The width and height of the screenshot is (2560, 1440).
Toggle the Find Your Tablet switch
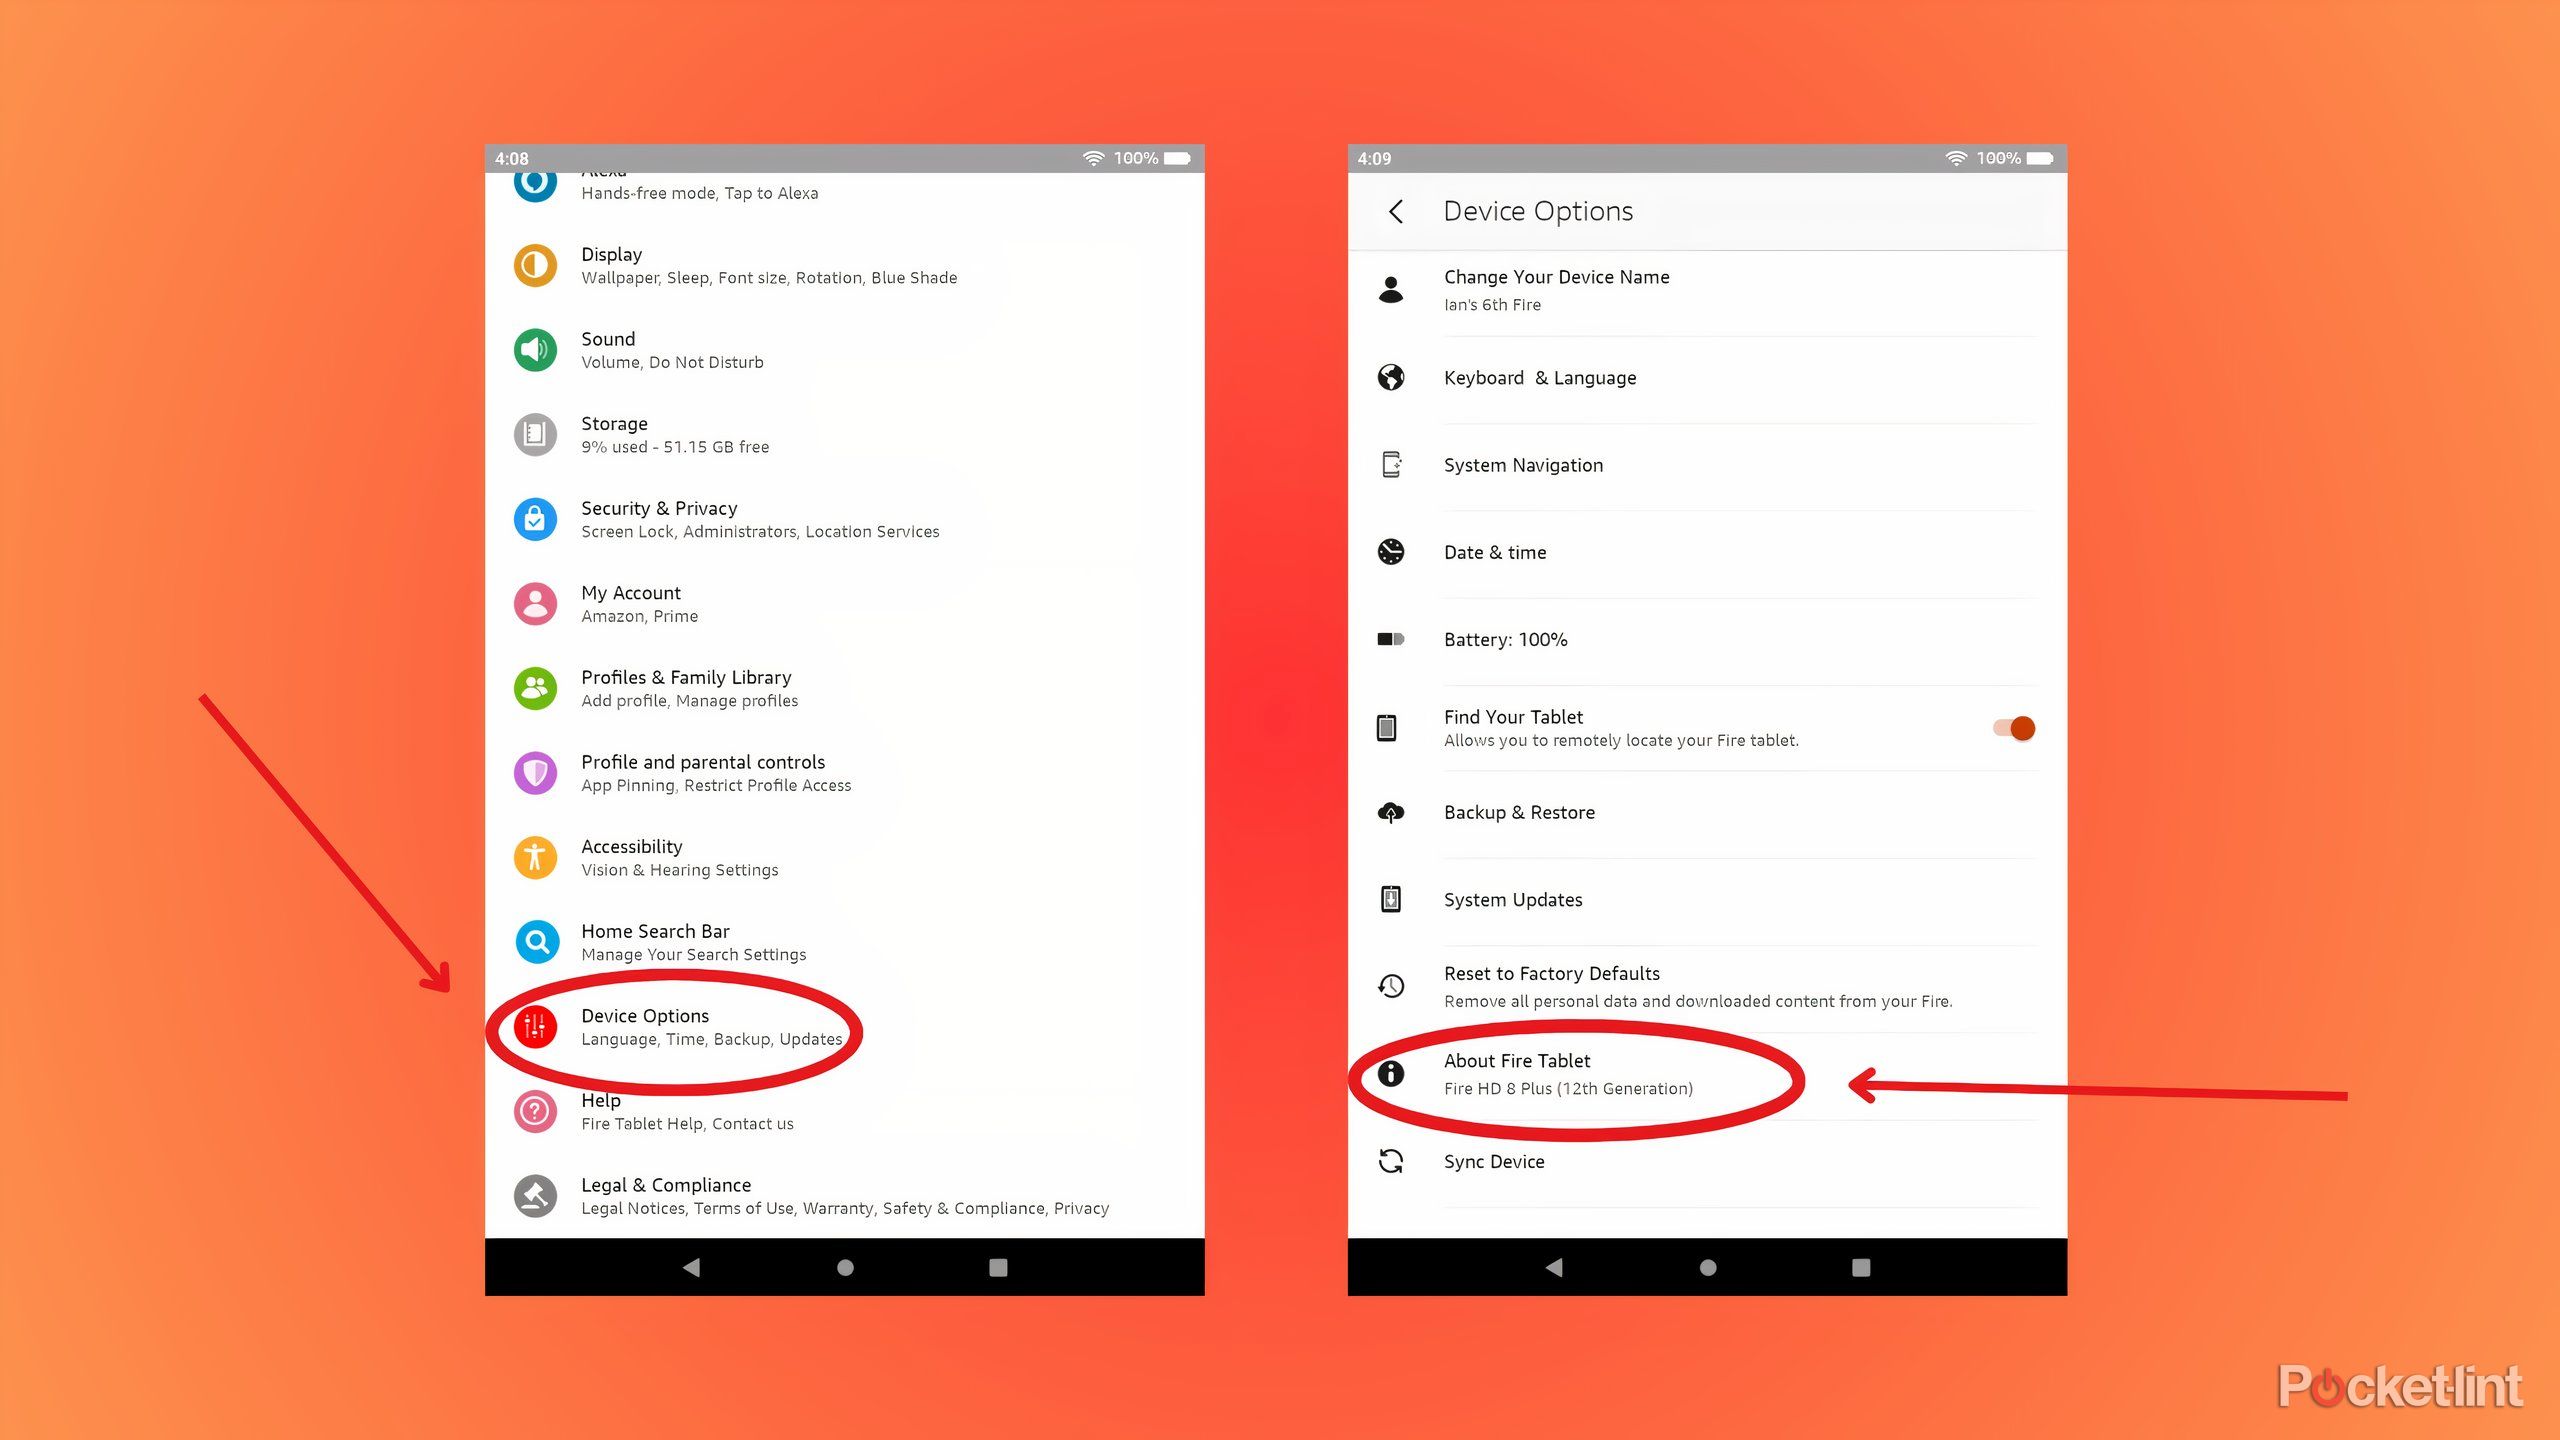(x=2014, y=728)
